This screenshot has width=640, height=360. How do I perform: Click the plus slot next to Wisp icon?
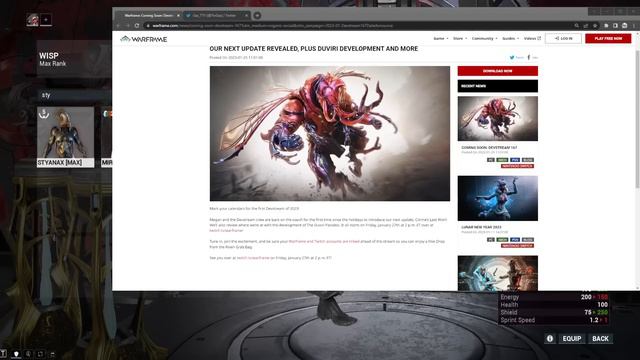coord(46,20)
